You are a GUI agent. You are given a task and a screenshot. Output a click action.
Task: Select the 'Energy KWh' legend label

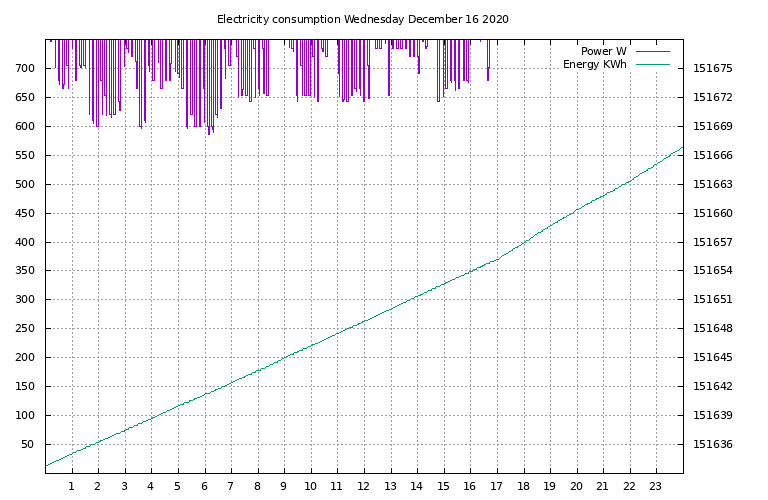pos(594,64)
